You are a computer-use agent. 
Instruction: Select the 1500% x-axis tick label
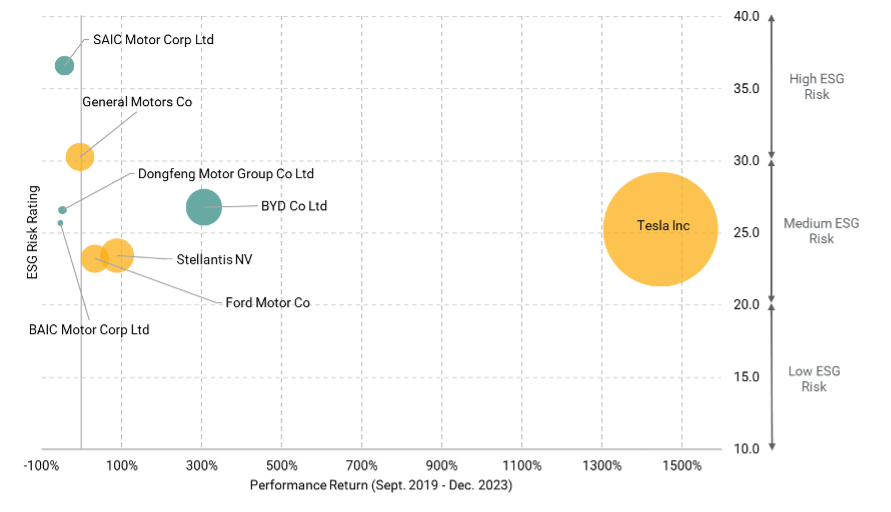point(681,466)
